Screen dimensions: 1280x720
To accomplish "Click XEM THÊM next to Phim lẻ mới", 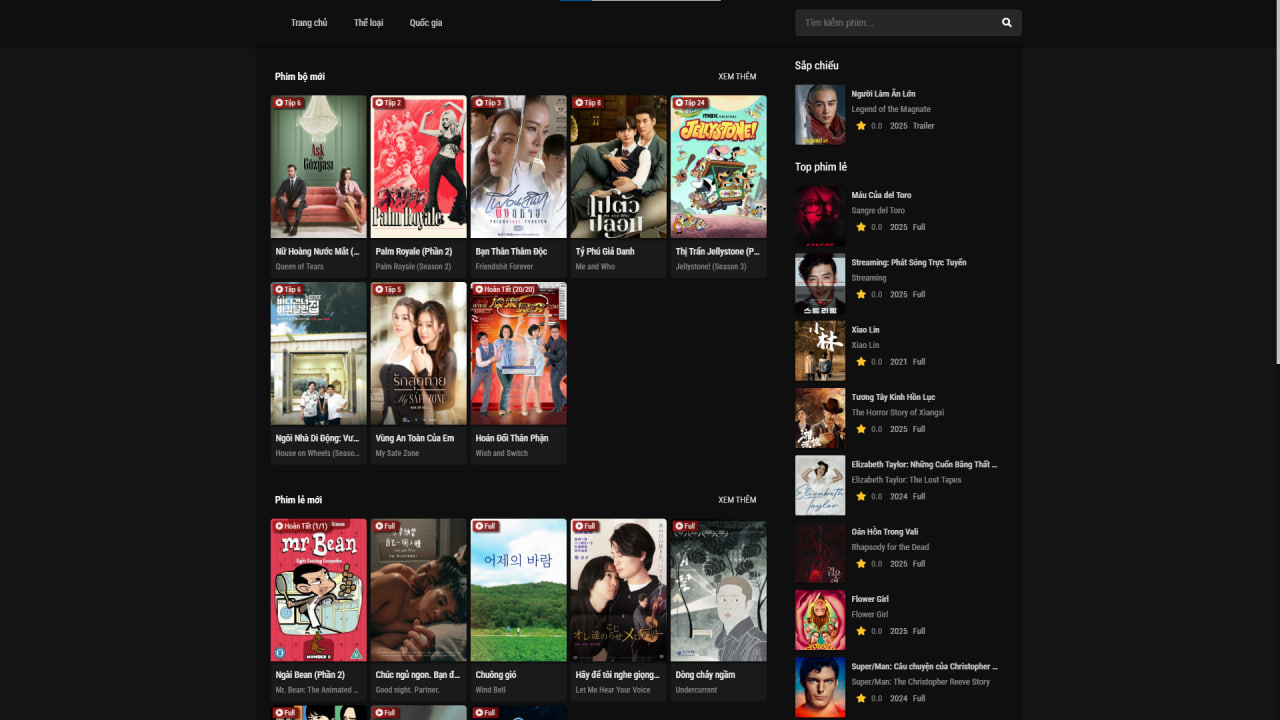I will [x=737, y=500].
